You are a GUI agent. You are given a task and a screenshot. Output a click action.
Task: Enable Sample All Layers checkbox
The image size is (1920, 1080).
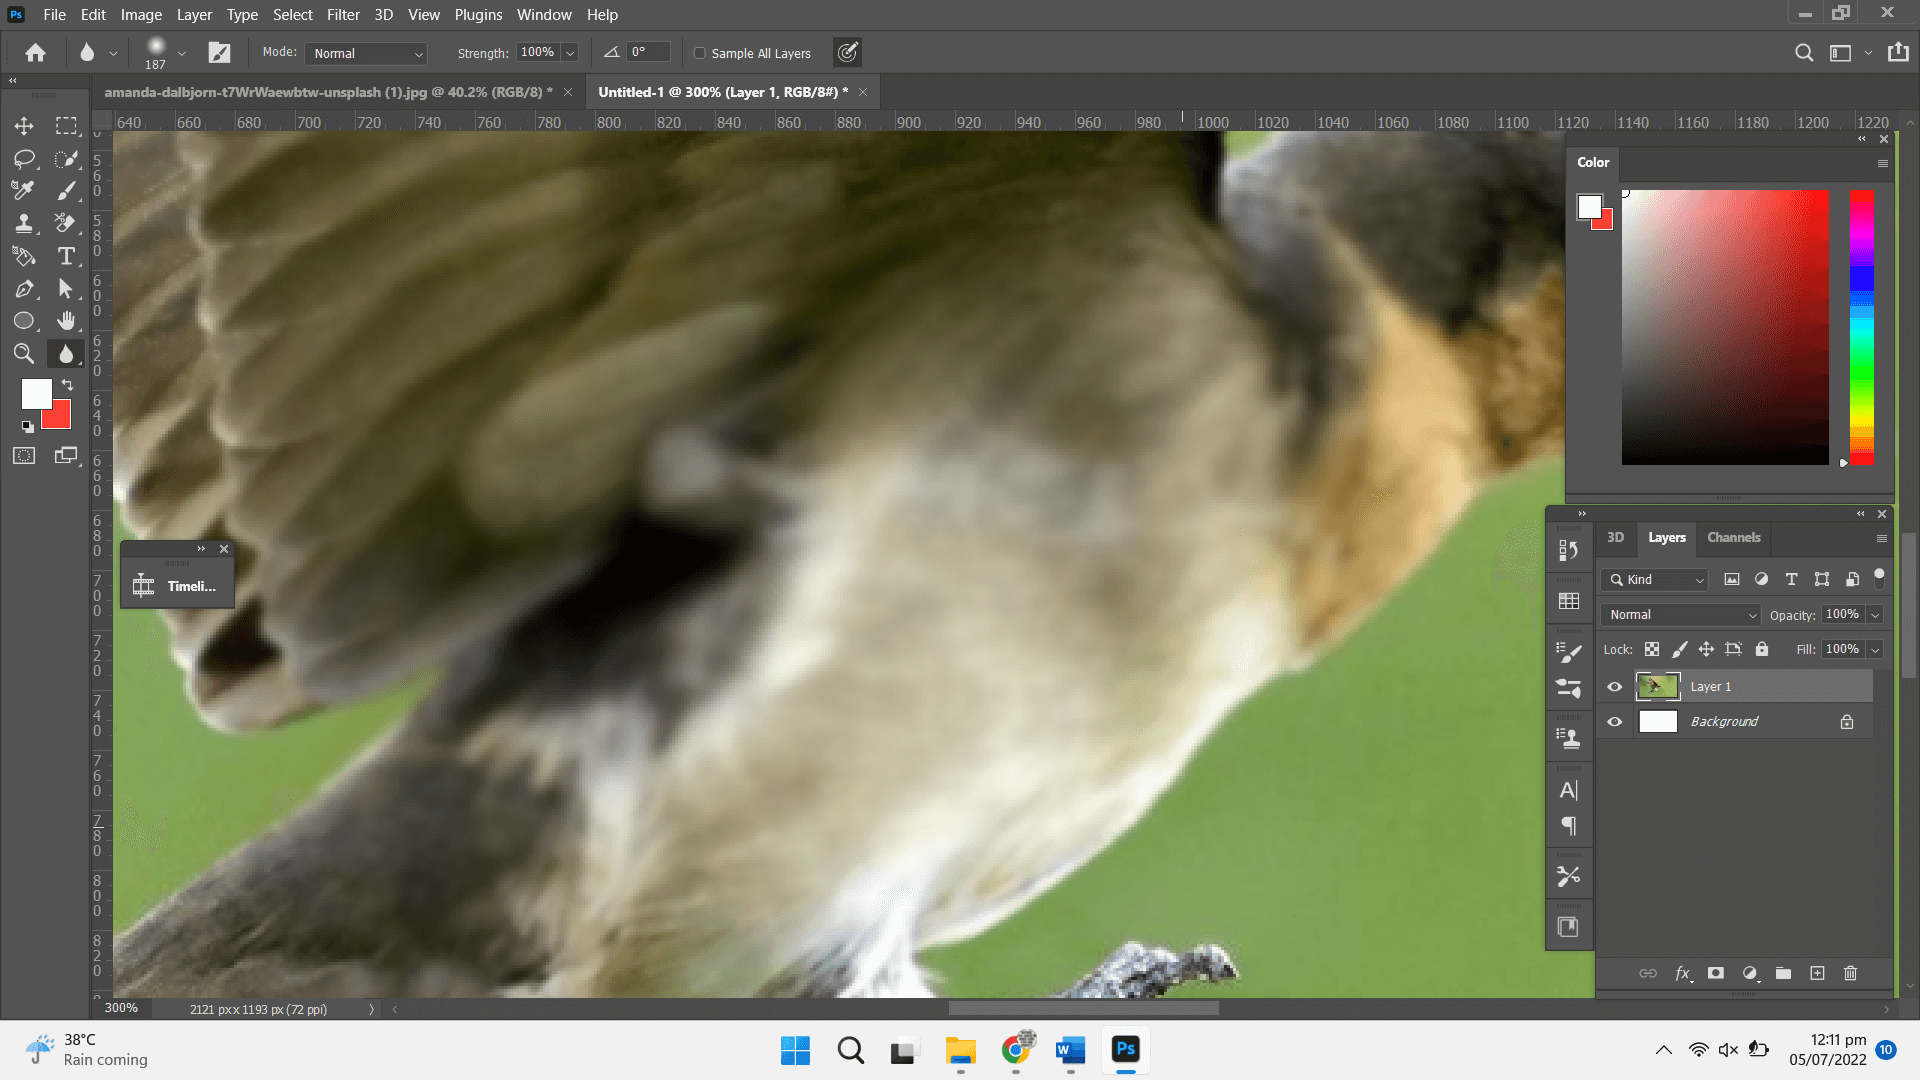pos(700,53)
